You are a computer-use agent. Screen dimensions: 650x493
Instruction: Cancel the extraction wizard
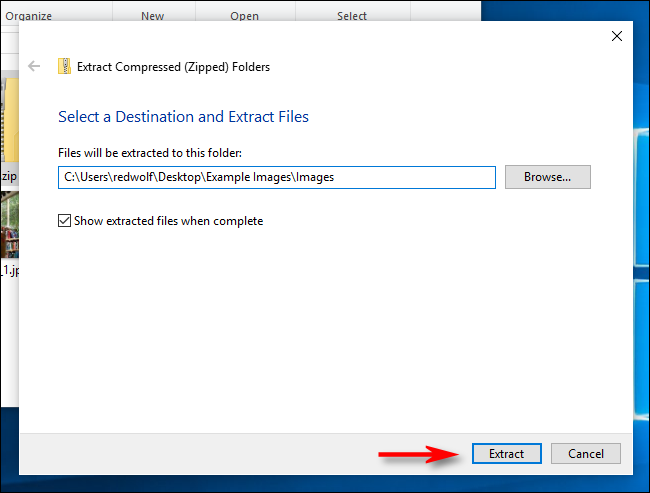pos(585,453)
